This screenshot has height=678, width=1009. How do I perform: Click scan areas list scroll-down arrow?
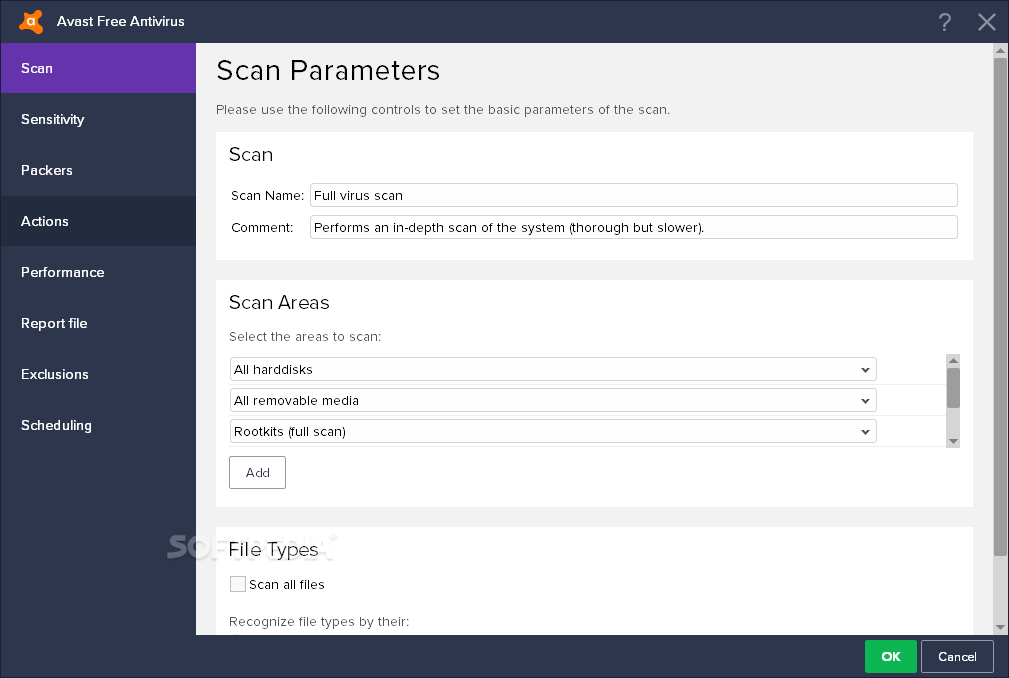(x=953, y=441)
